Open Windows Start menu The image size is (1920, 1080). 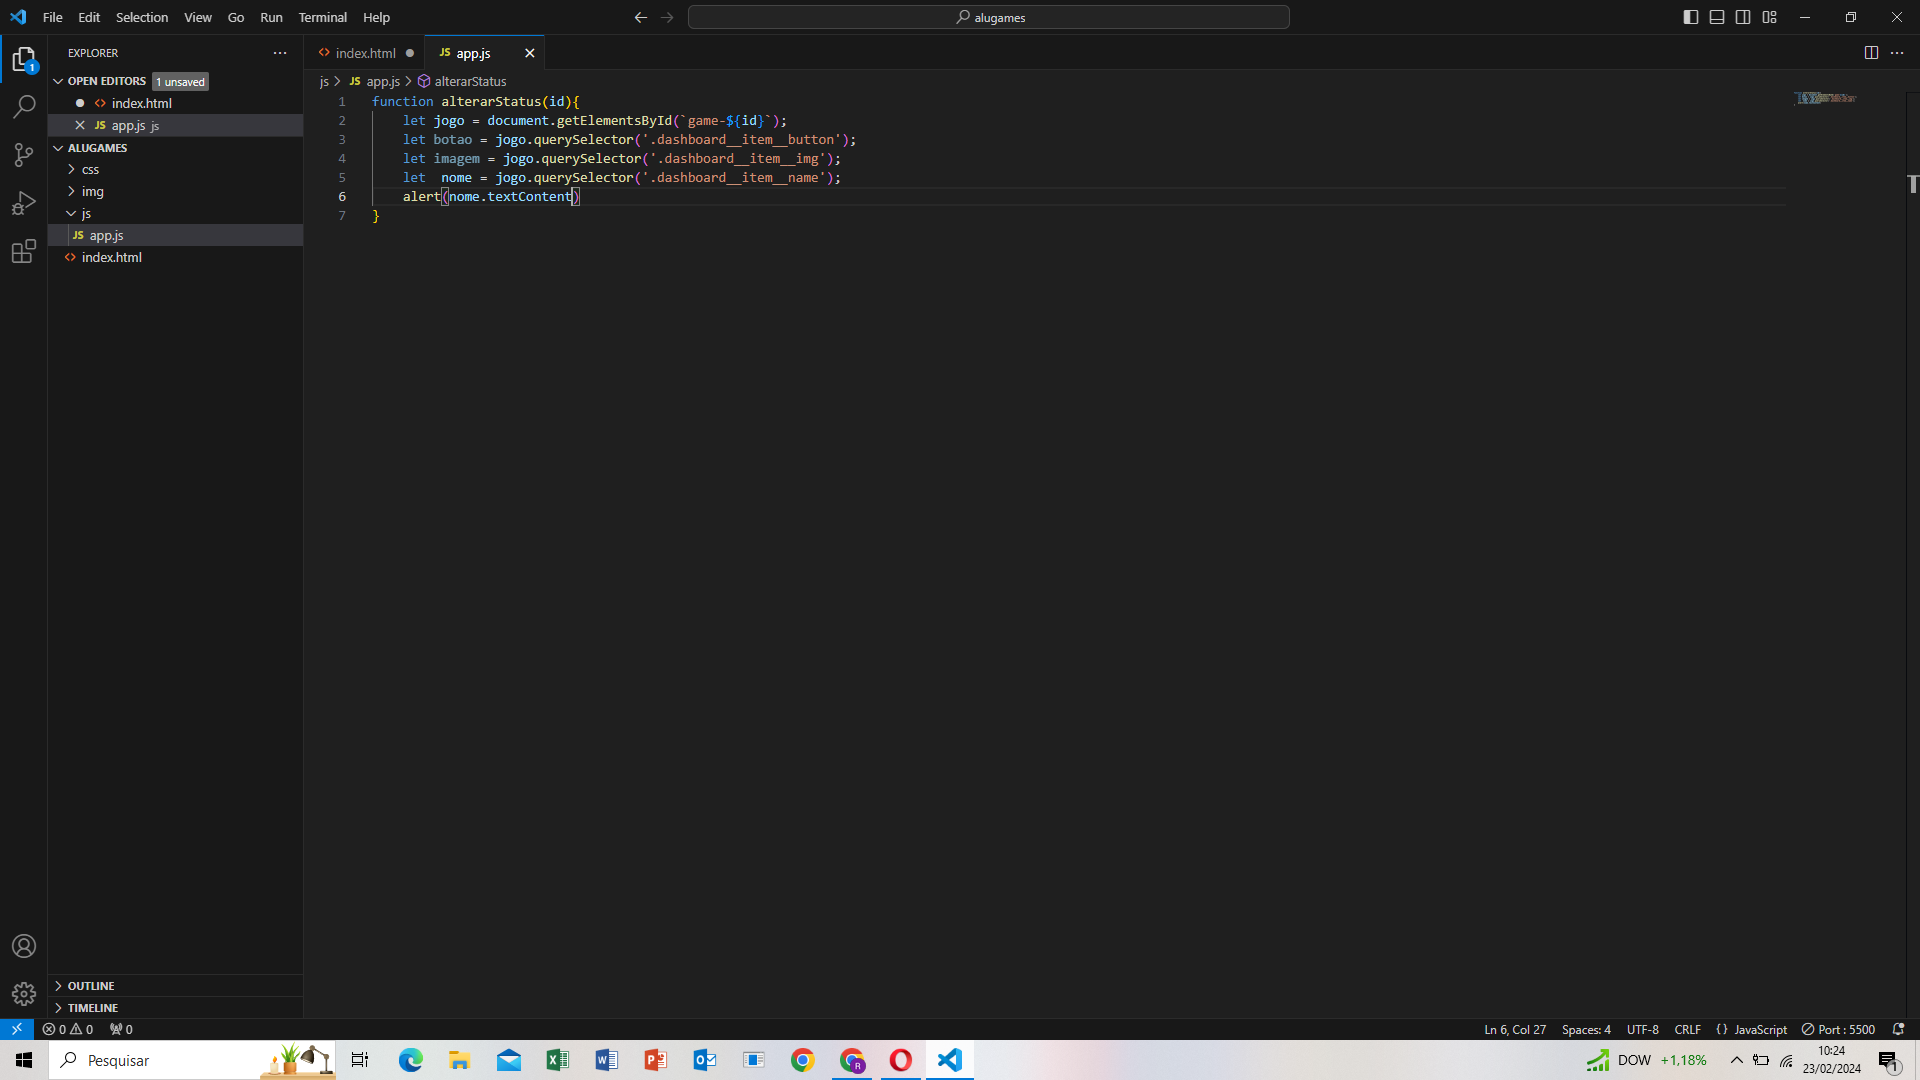[24, 1060]
